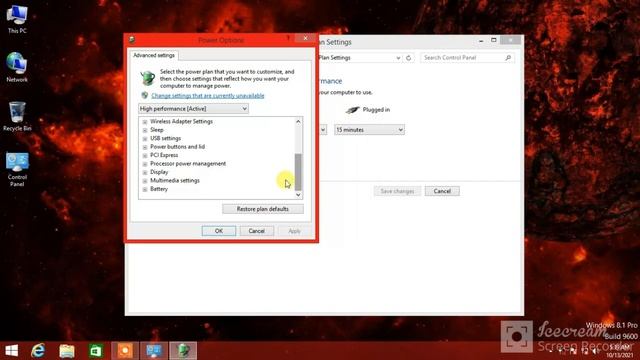This screenshot has width=640, height=360.
Task: Open File Explorer from taskbar
Action: click(67, 351)
